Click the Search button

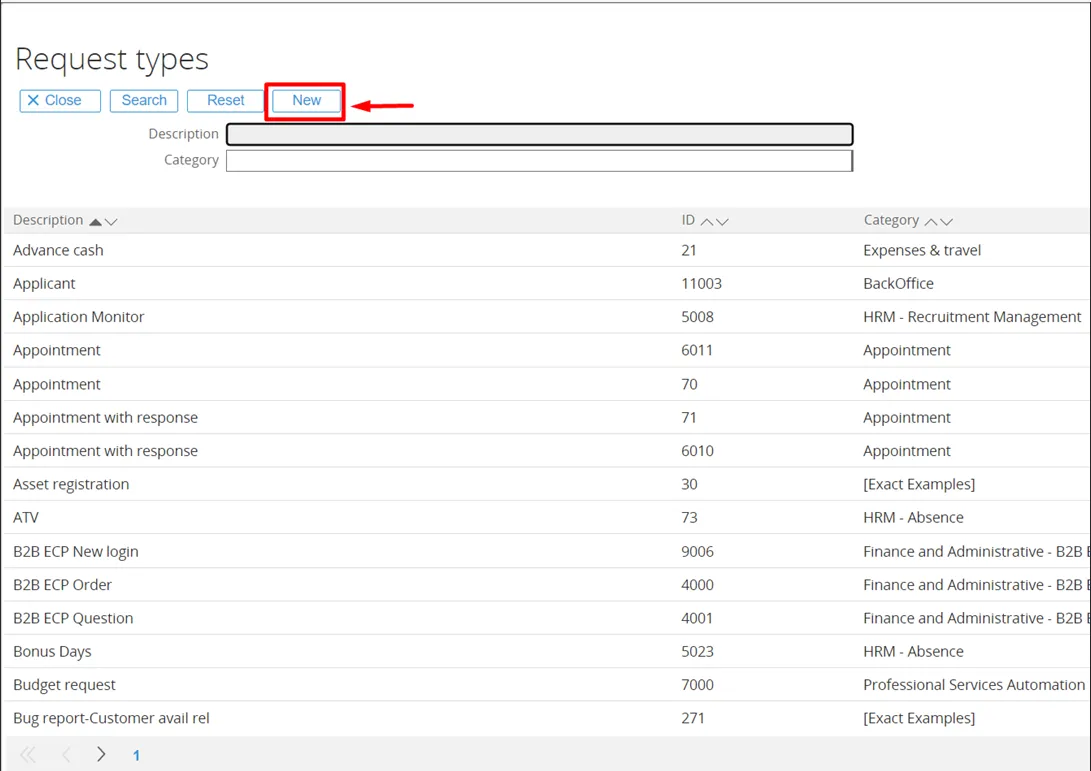[144, 100]
